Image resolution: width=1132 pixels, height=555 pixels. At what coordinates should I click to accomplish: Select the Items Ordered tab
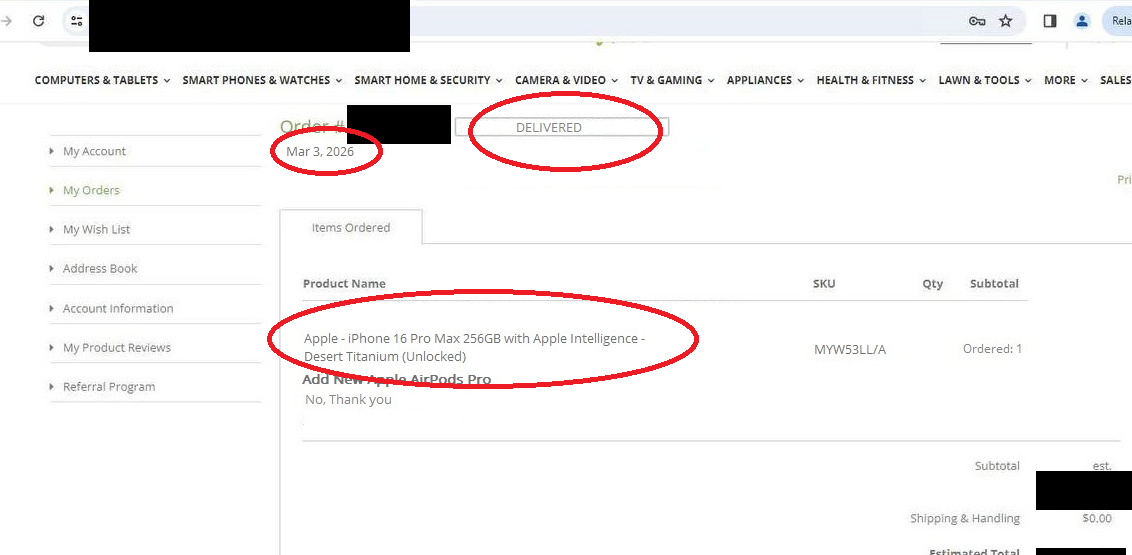(x=351, y=228)
